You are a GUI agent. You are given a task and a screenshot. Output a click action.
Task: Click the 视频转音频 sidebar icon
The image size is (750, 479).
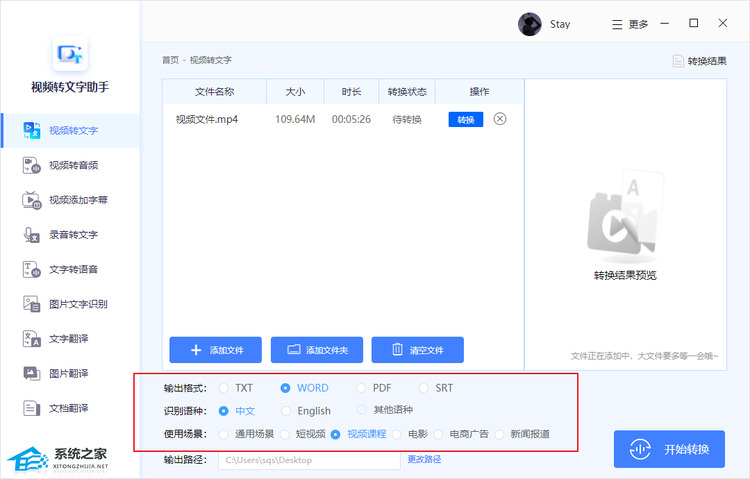(x=32, y=166)
